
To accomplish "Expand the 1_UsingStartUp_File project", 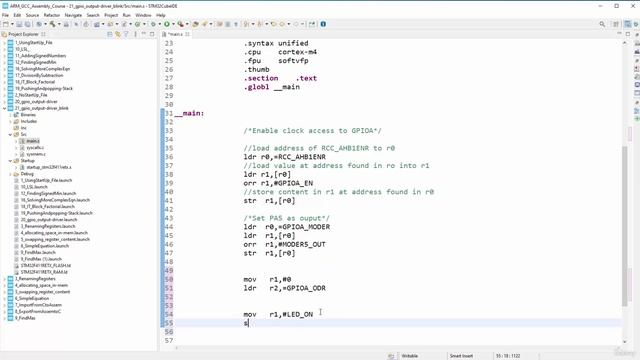I will pyautogui.click(x=4, y=42).
